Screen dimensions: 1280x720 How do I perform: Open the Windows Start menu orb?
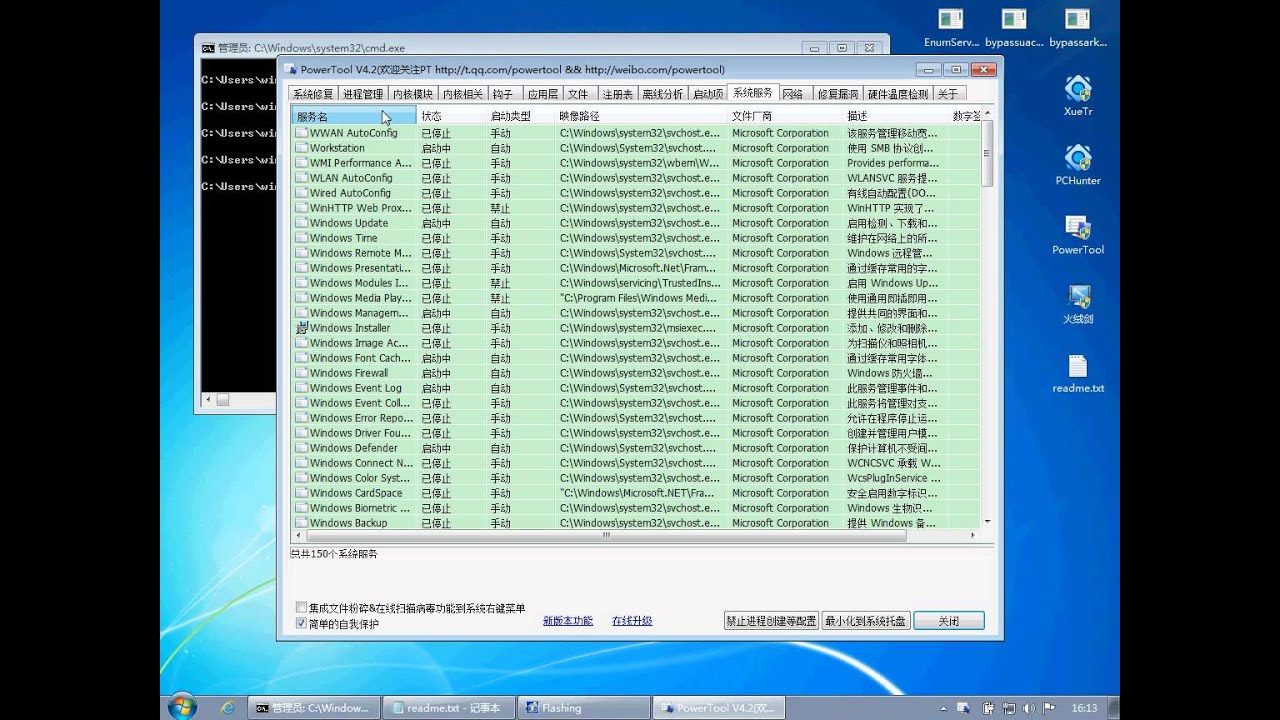183,706
